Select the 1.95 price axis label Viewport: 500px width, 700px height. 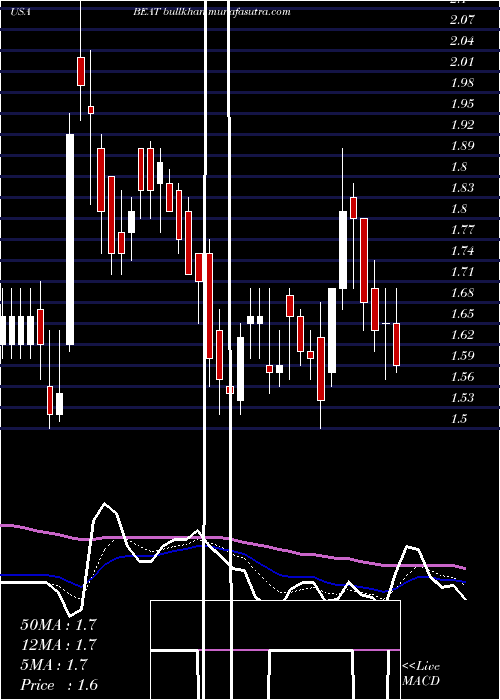(x=462, y=104)
